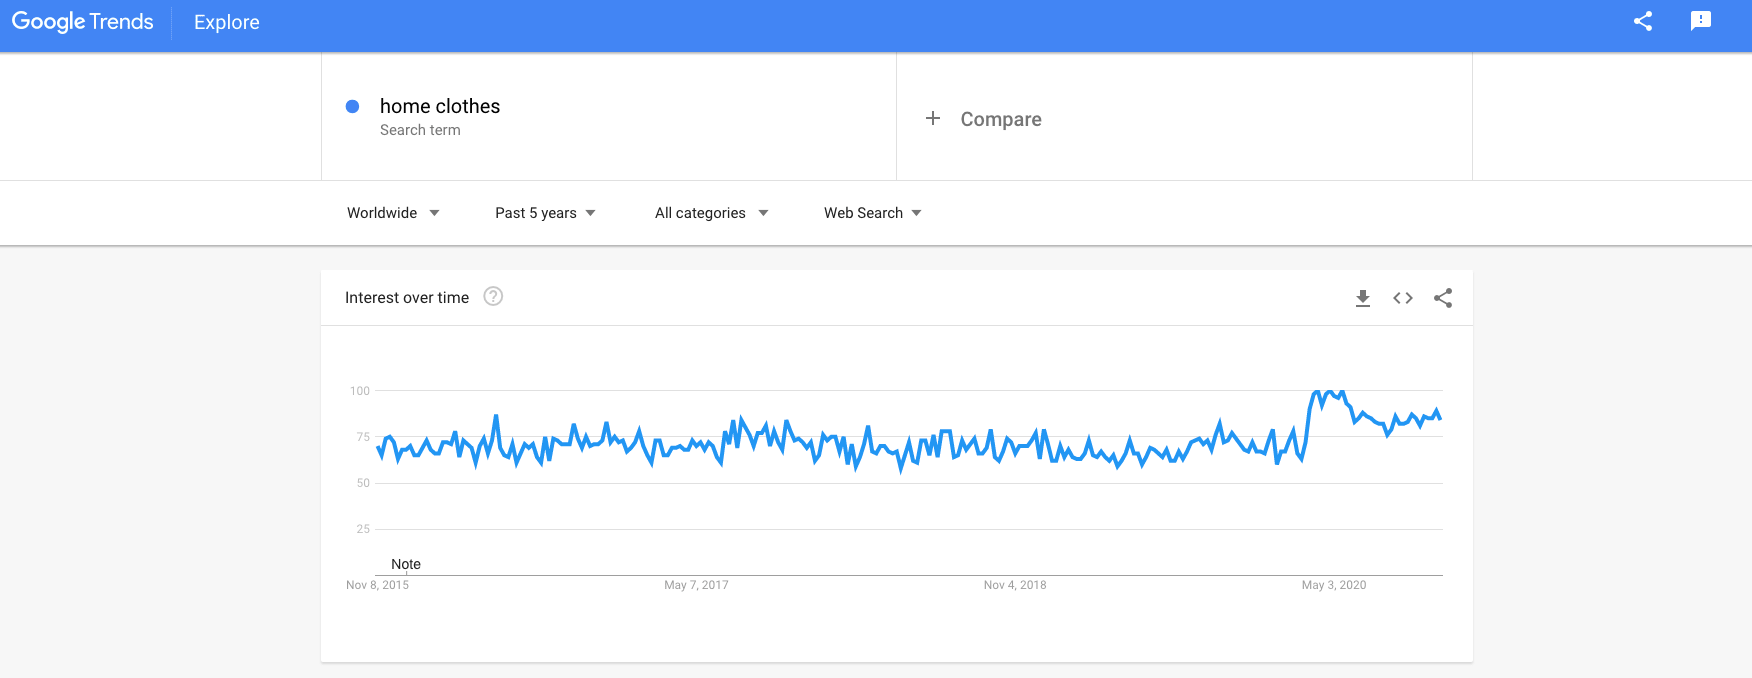Click the plus icon beside Compare
Viewport: 1752px width, 678px height.
(933, 119)
